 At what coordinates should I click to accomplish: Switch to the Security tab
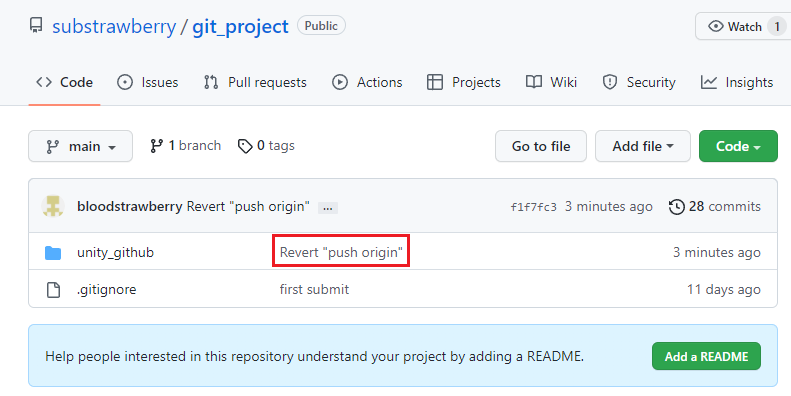tap(639, 82)
